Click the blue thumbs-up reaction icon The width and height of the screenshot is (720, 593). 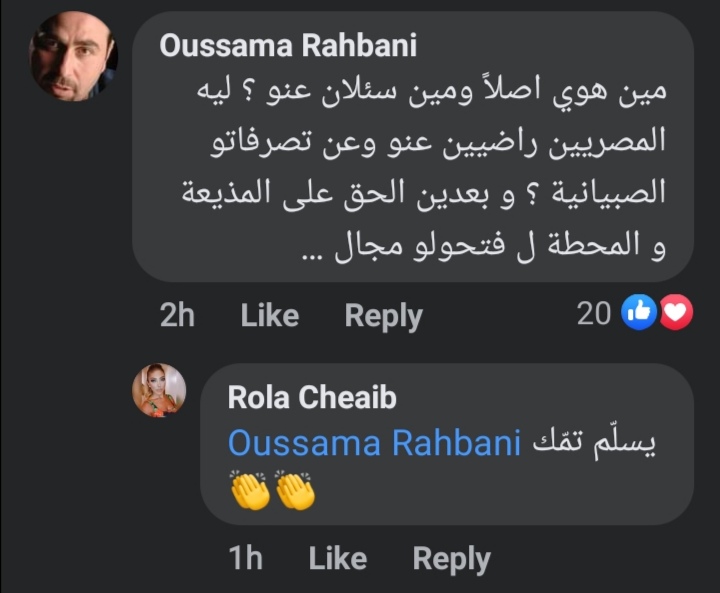click(637, 314)
